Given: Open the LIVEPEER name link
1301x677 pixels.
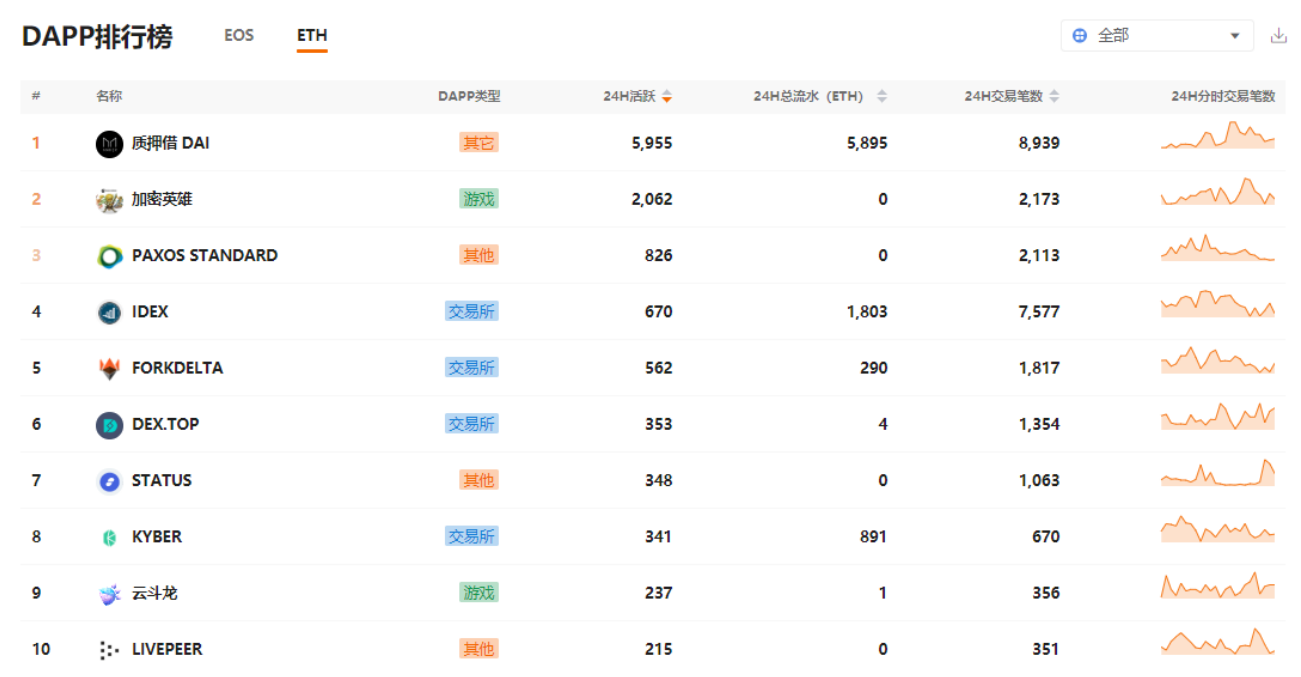Looking at the screenshot, I should (x=167, y=649).
